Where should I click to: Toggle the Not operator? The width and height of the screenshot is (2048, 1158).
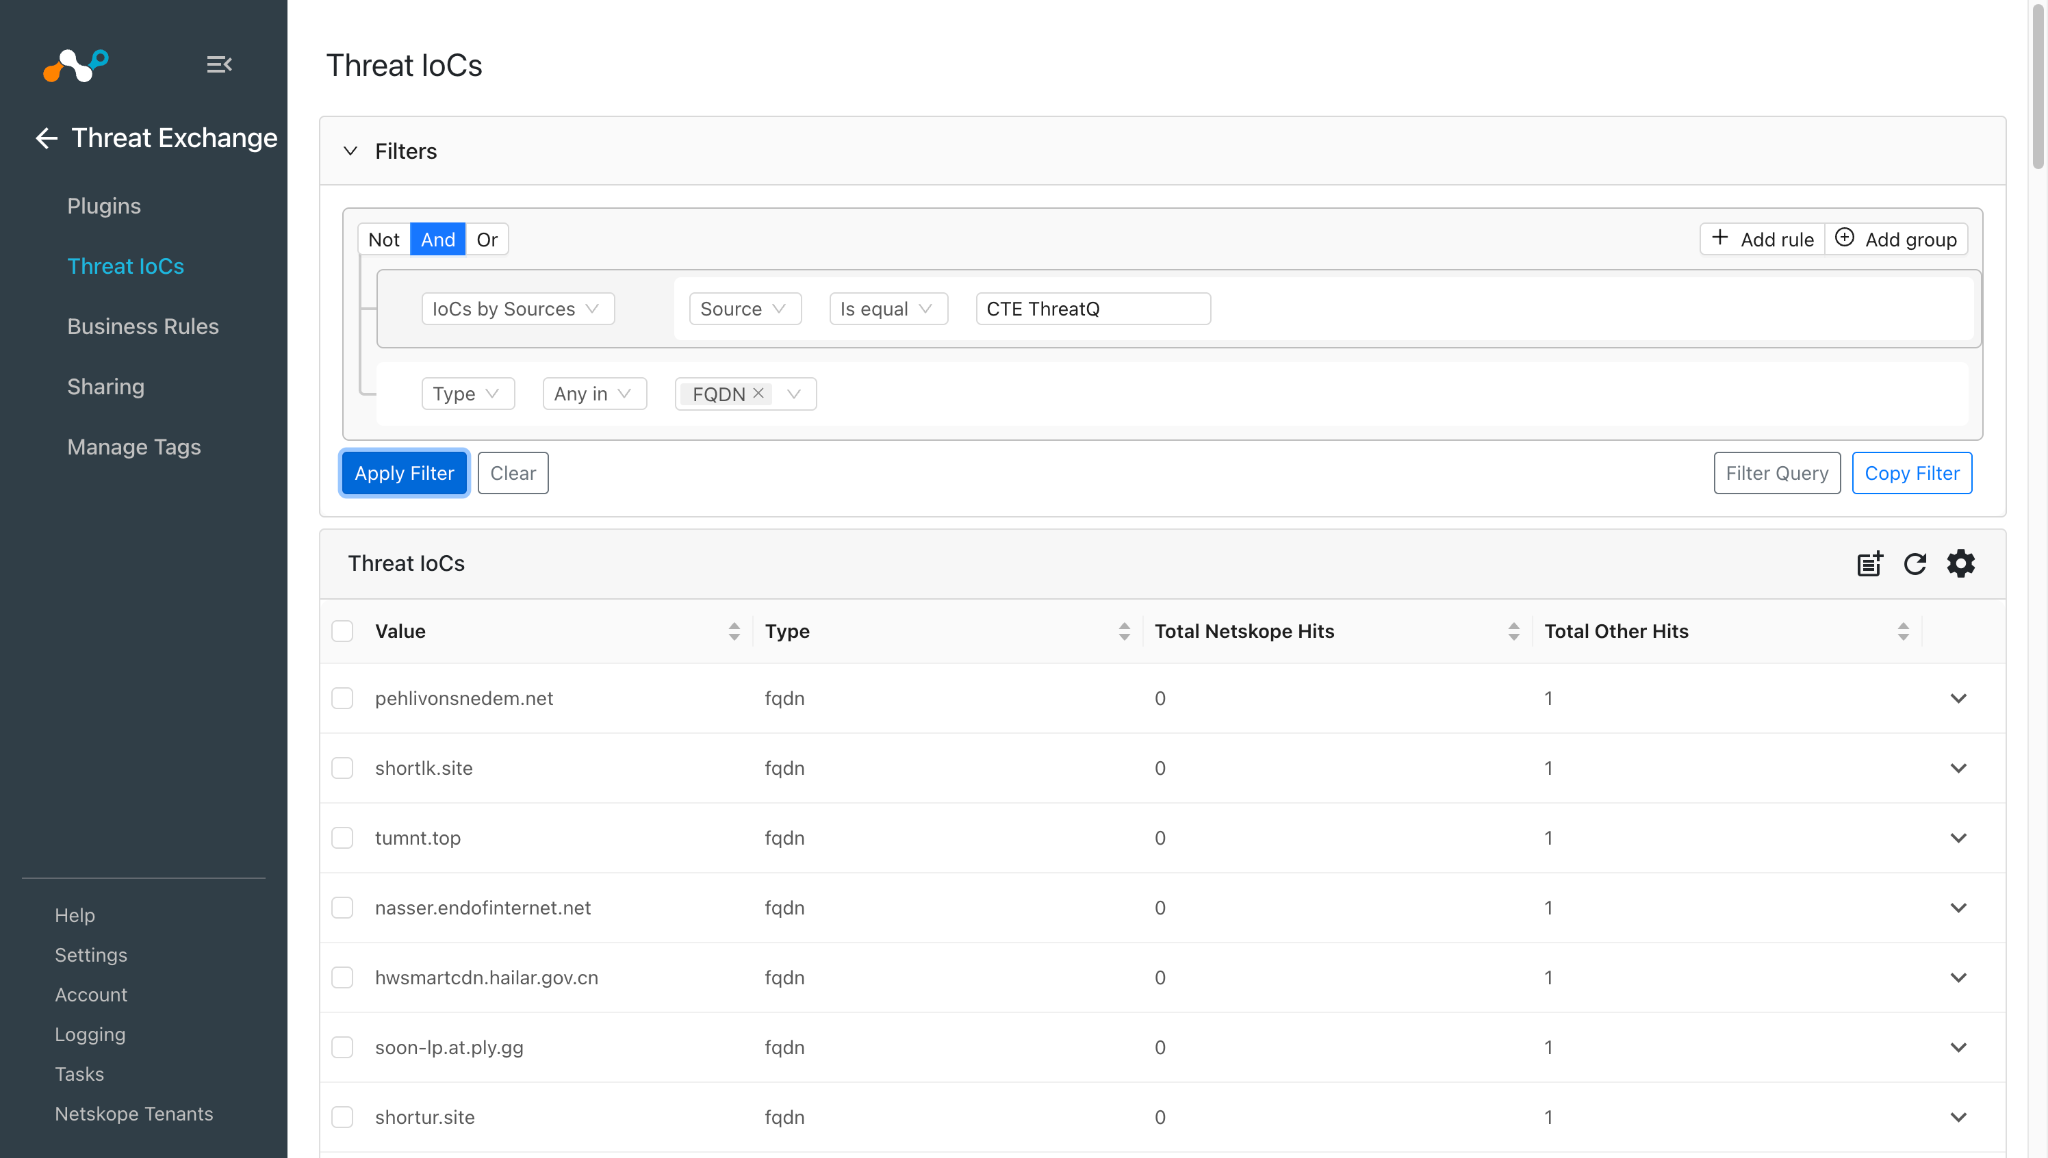[x=384, y=239]
